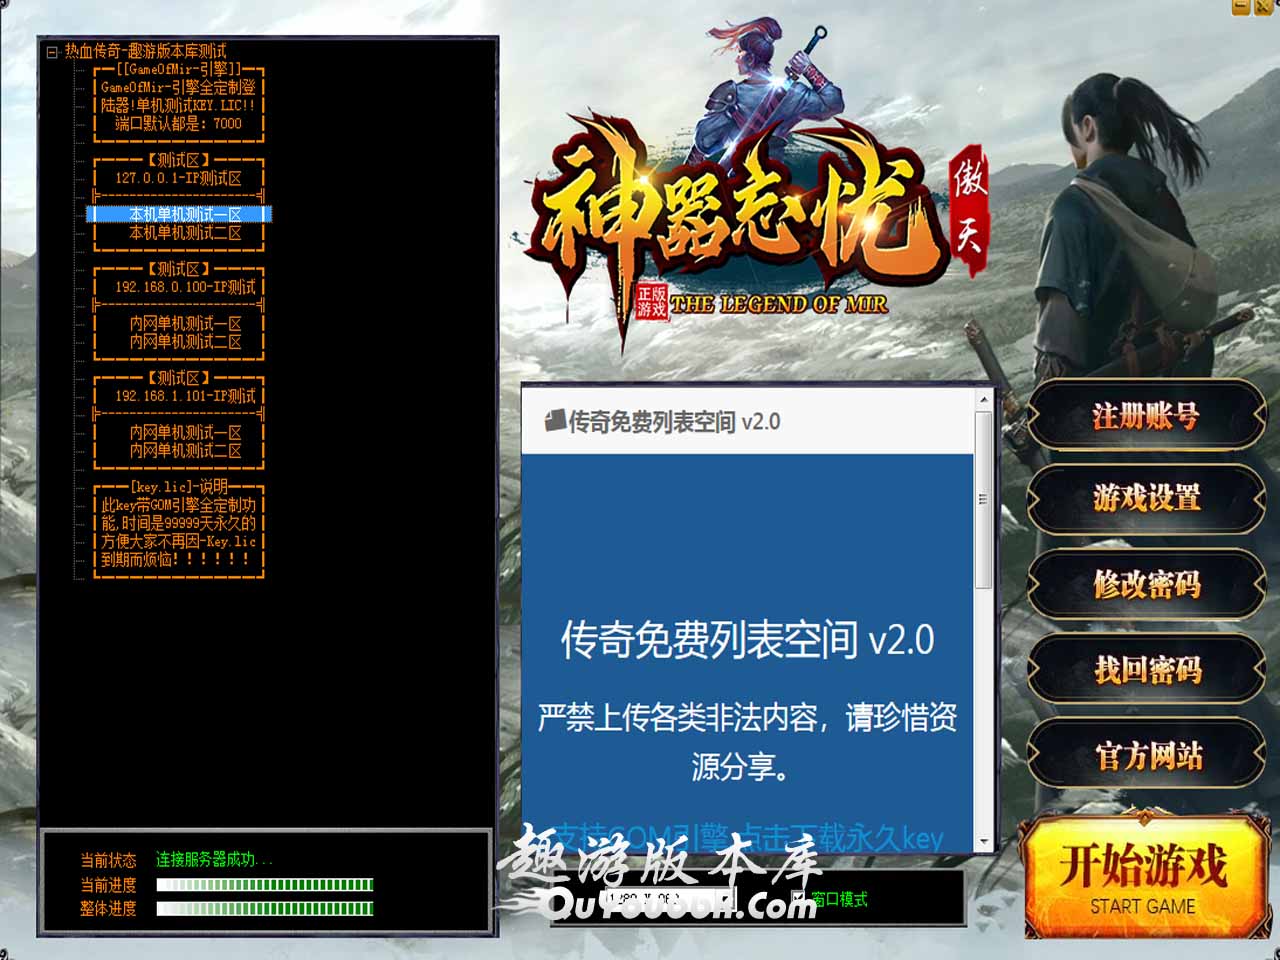Open the 注册账号 account registration button
Screen dimensions: 1280x960
(1145, 416)
